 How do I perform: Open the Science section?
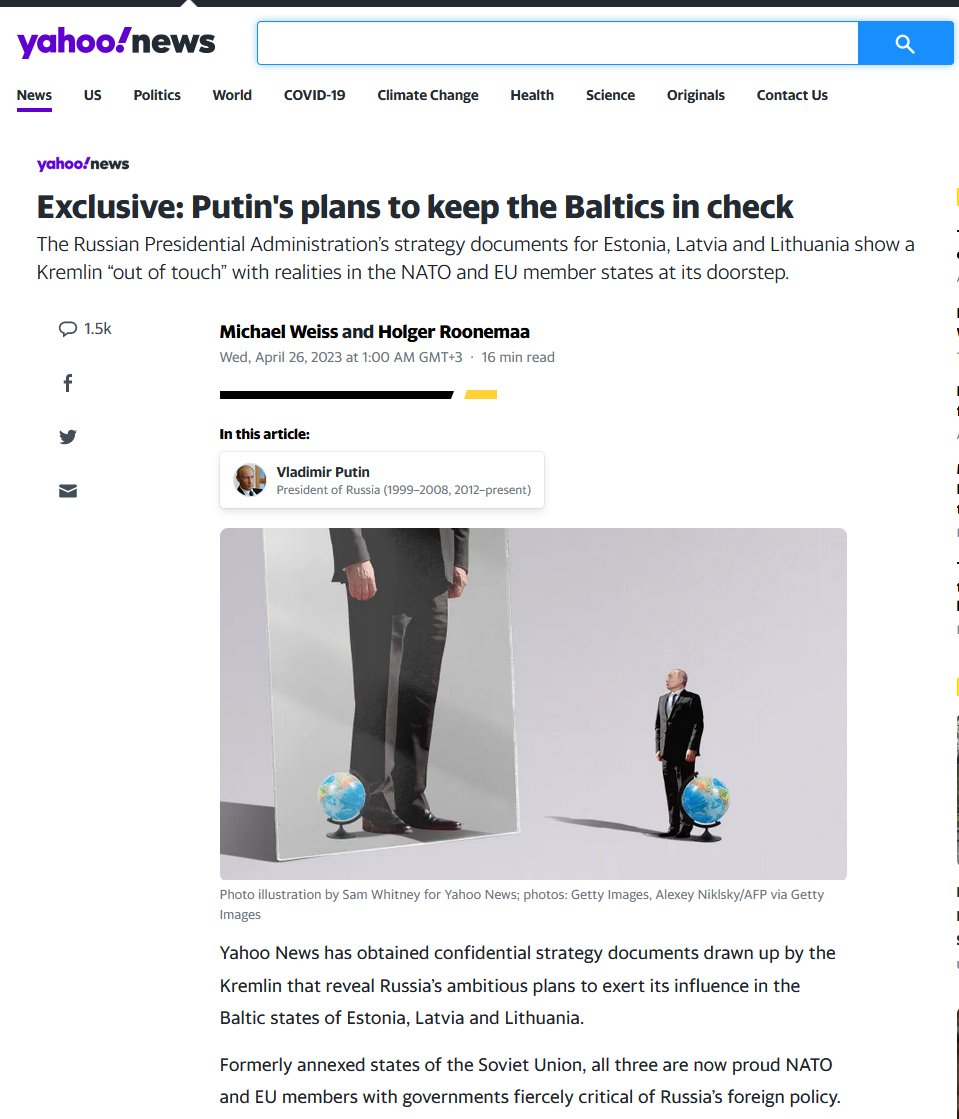pyautogui.click(x=610, y=95)
